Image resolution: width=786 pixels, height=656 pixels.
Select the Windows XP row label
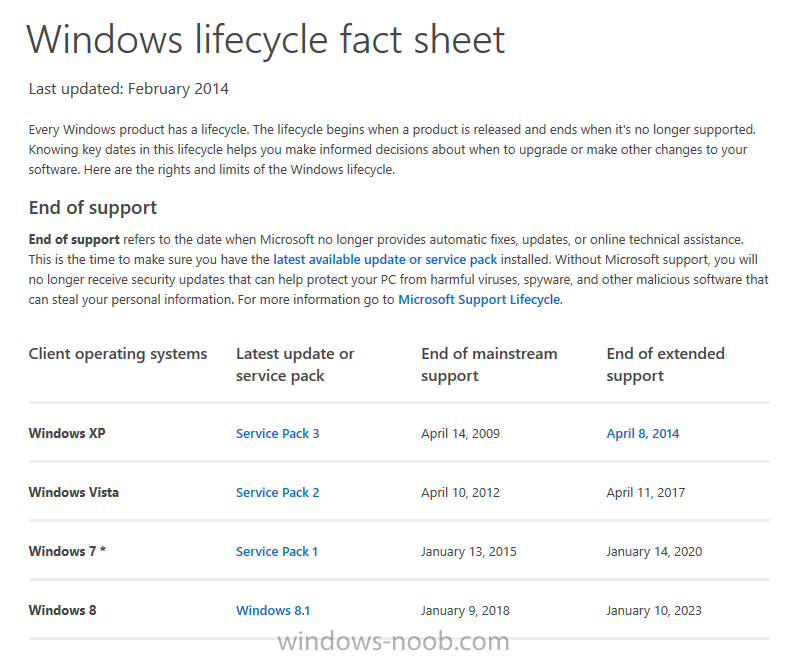pyautogui.click(x=67, y=433)
